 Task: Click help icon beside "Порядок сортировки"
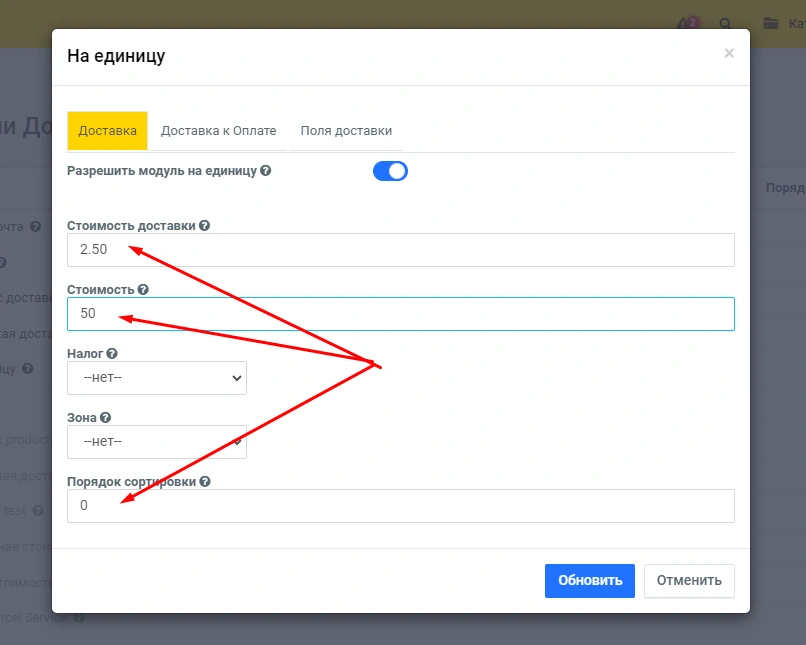205,482
